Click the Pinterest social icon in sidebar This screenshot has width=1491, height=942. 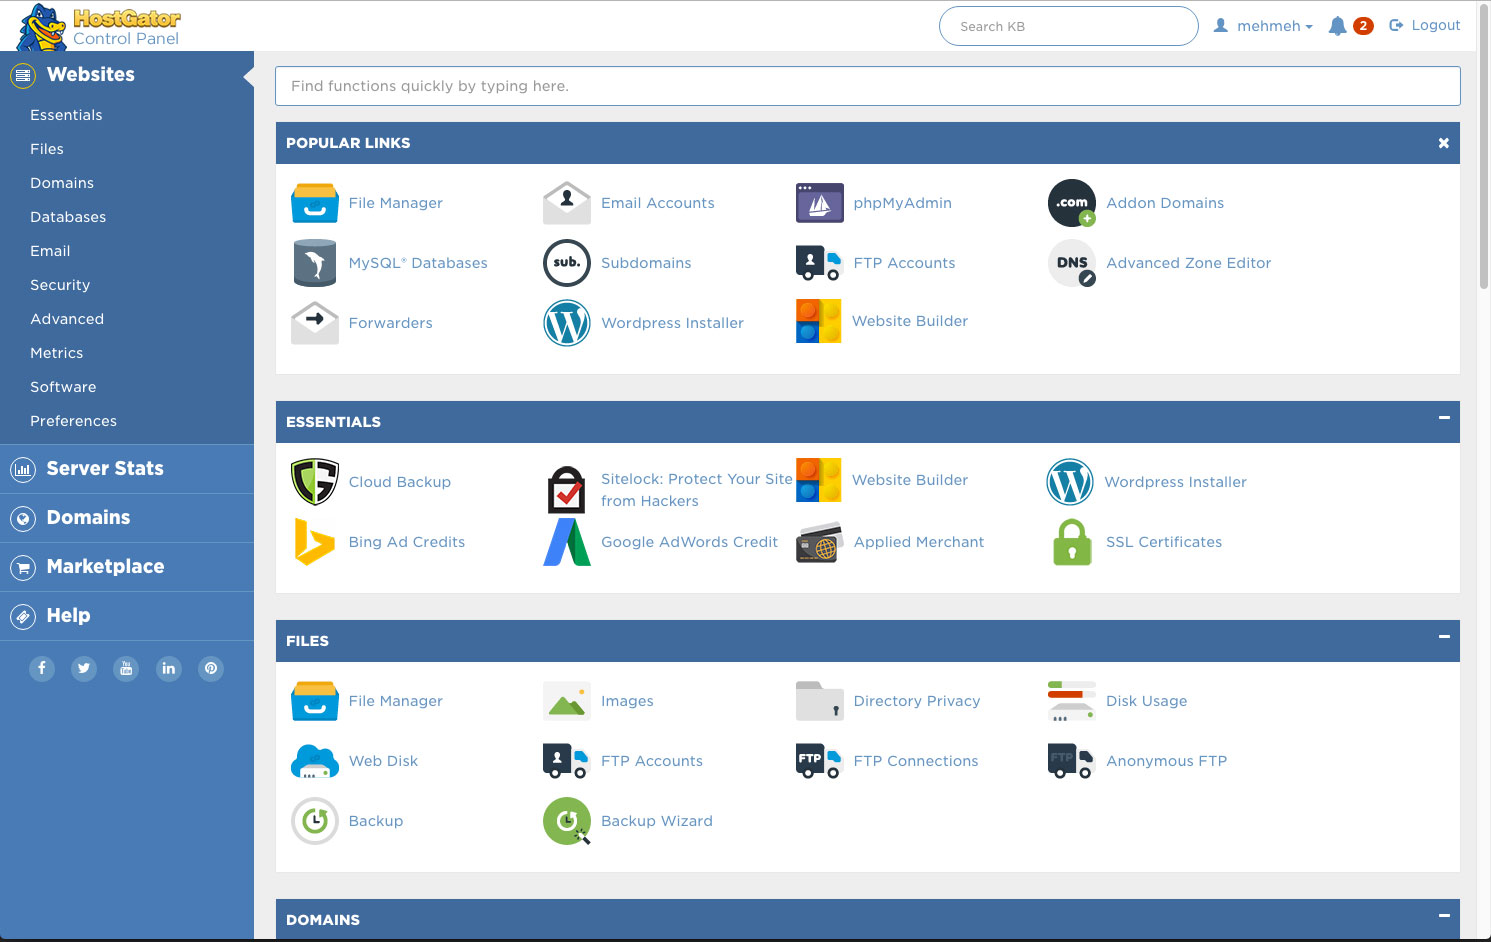(211, 668)
